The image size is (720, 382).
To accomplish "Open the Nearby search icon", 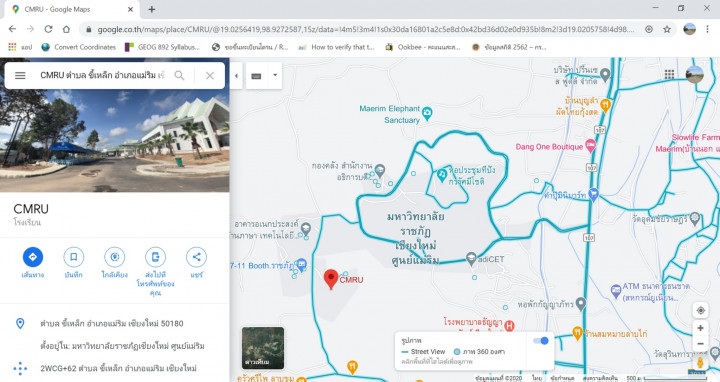I will 114,257.
